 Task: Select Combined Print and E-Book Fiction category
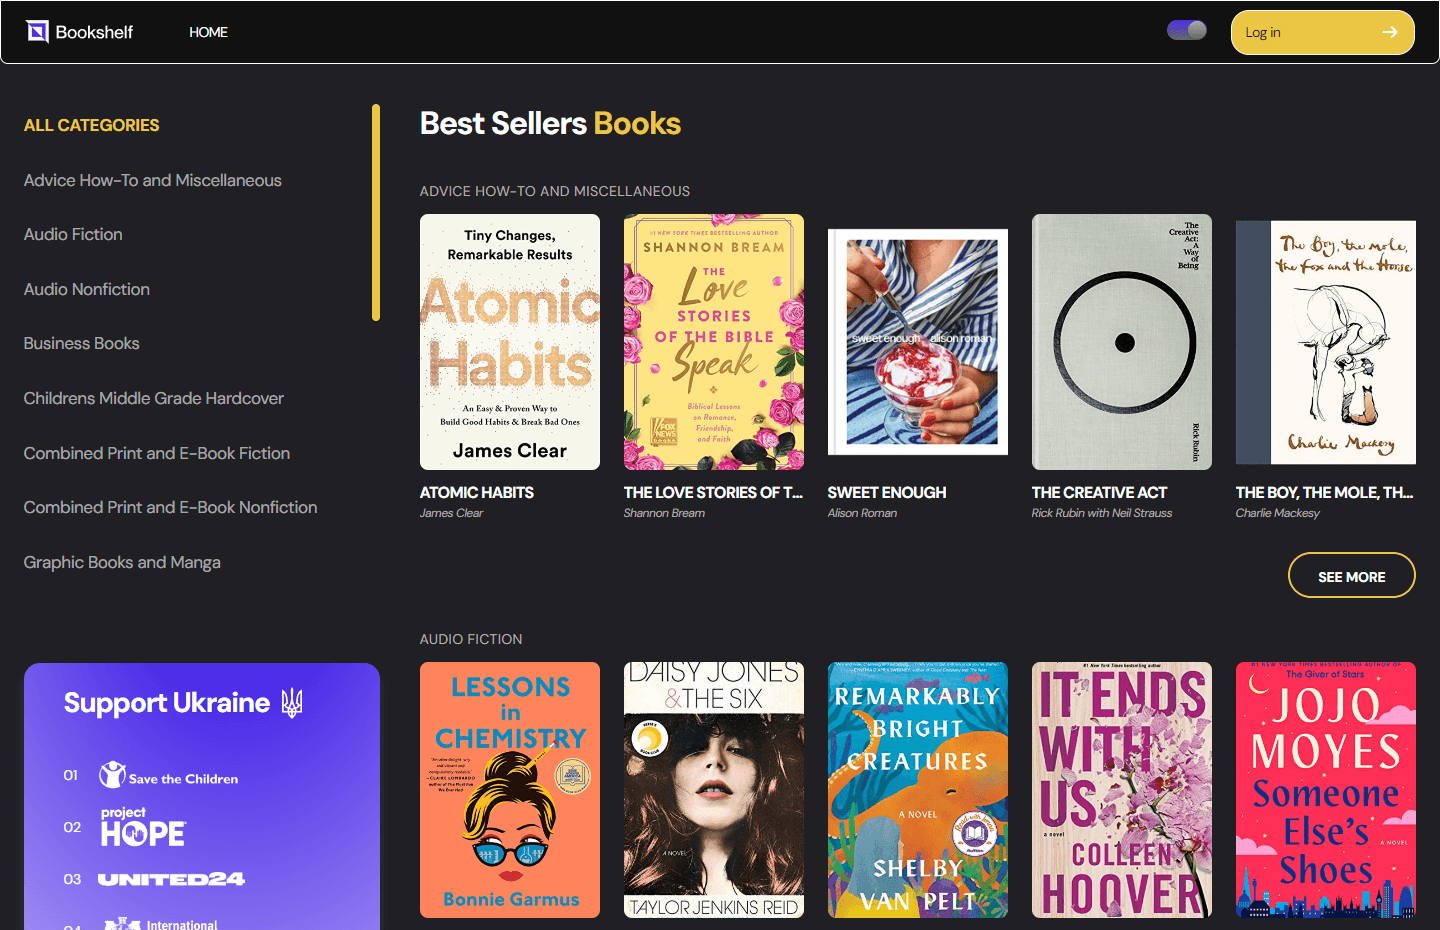click(x=157, y=453)
